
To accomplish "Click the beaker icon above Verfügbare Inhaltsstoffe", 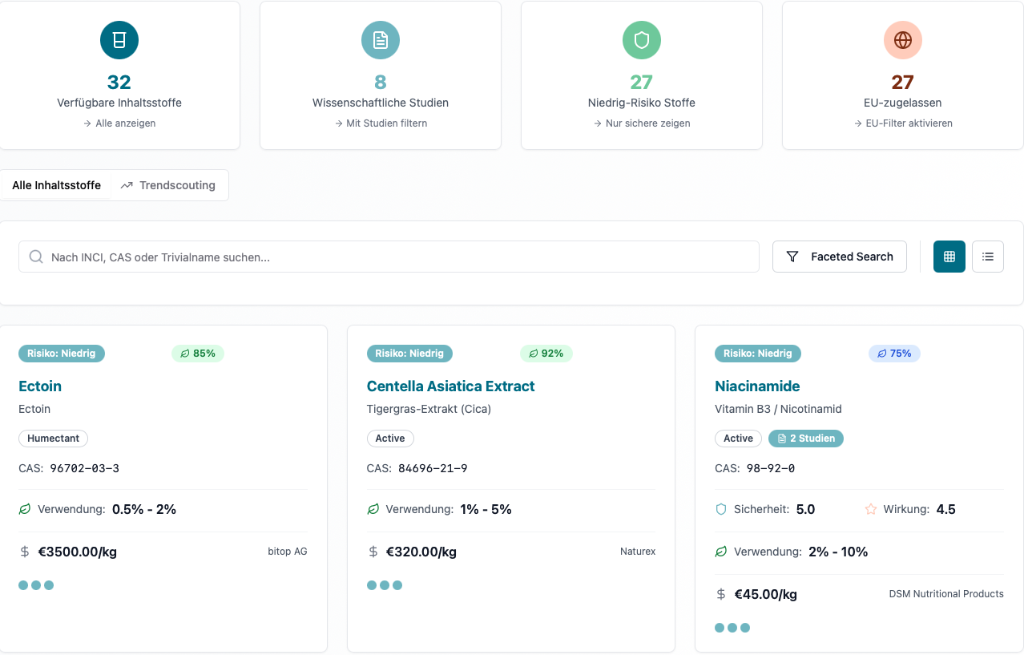I will (119, 40).
